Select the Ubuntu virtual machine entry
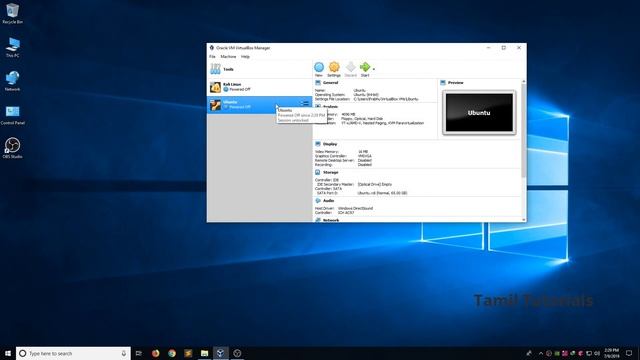 pyautogui.click(x=259, y=105)
